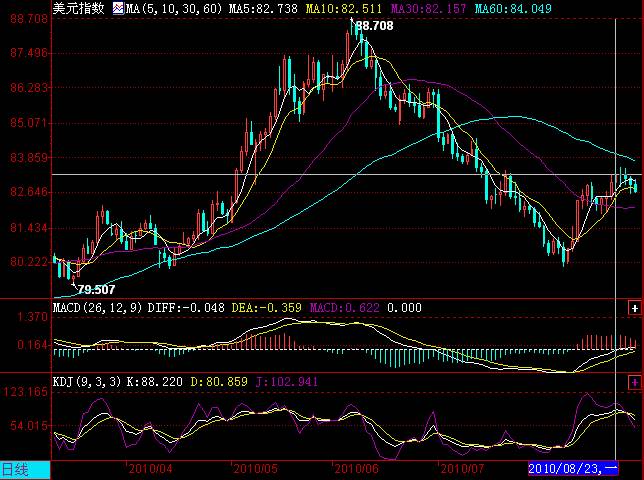Viewport: 644px width, 480px height.
Task: Click the K:88.220 value
Action: [x=154, y=382]
